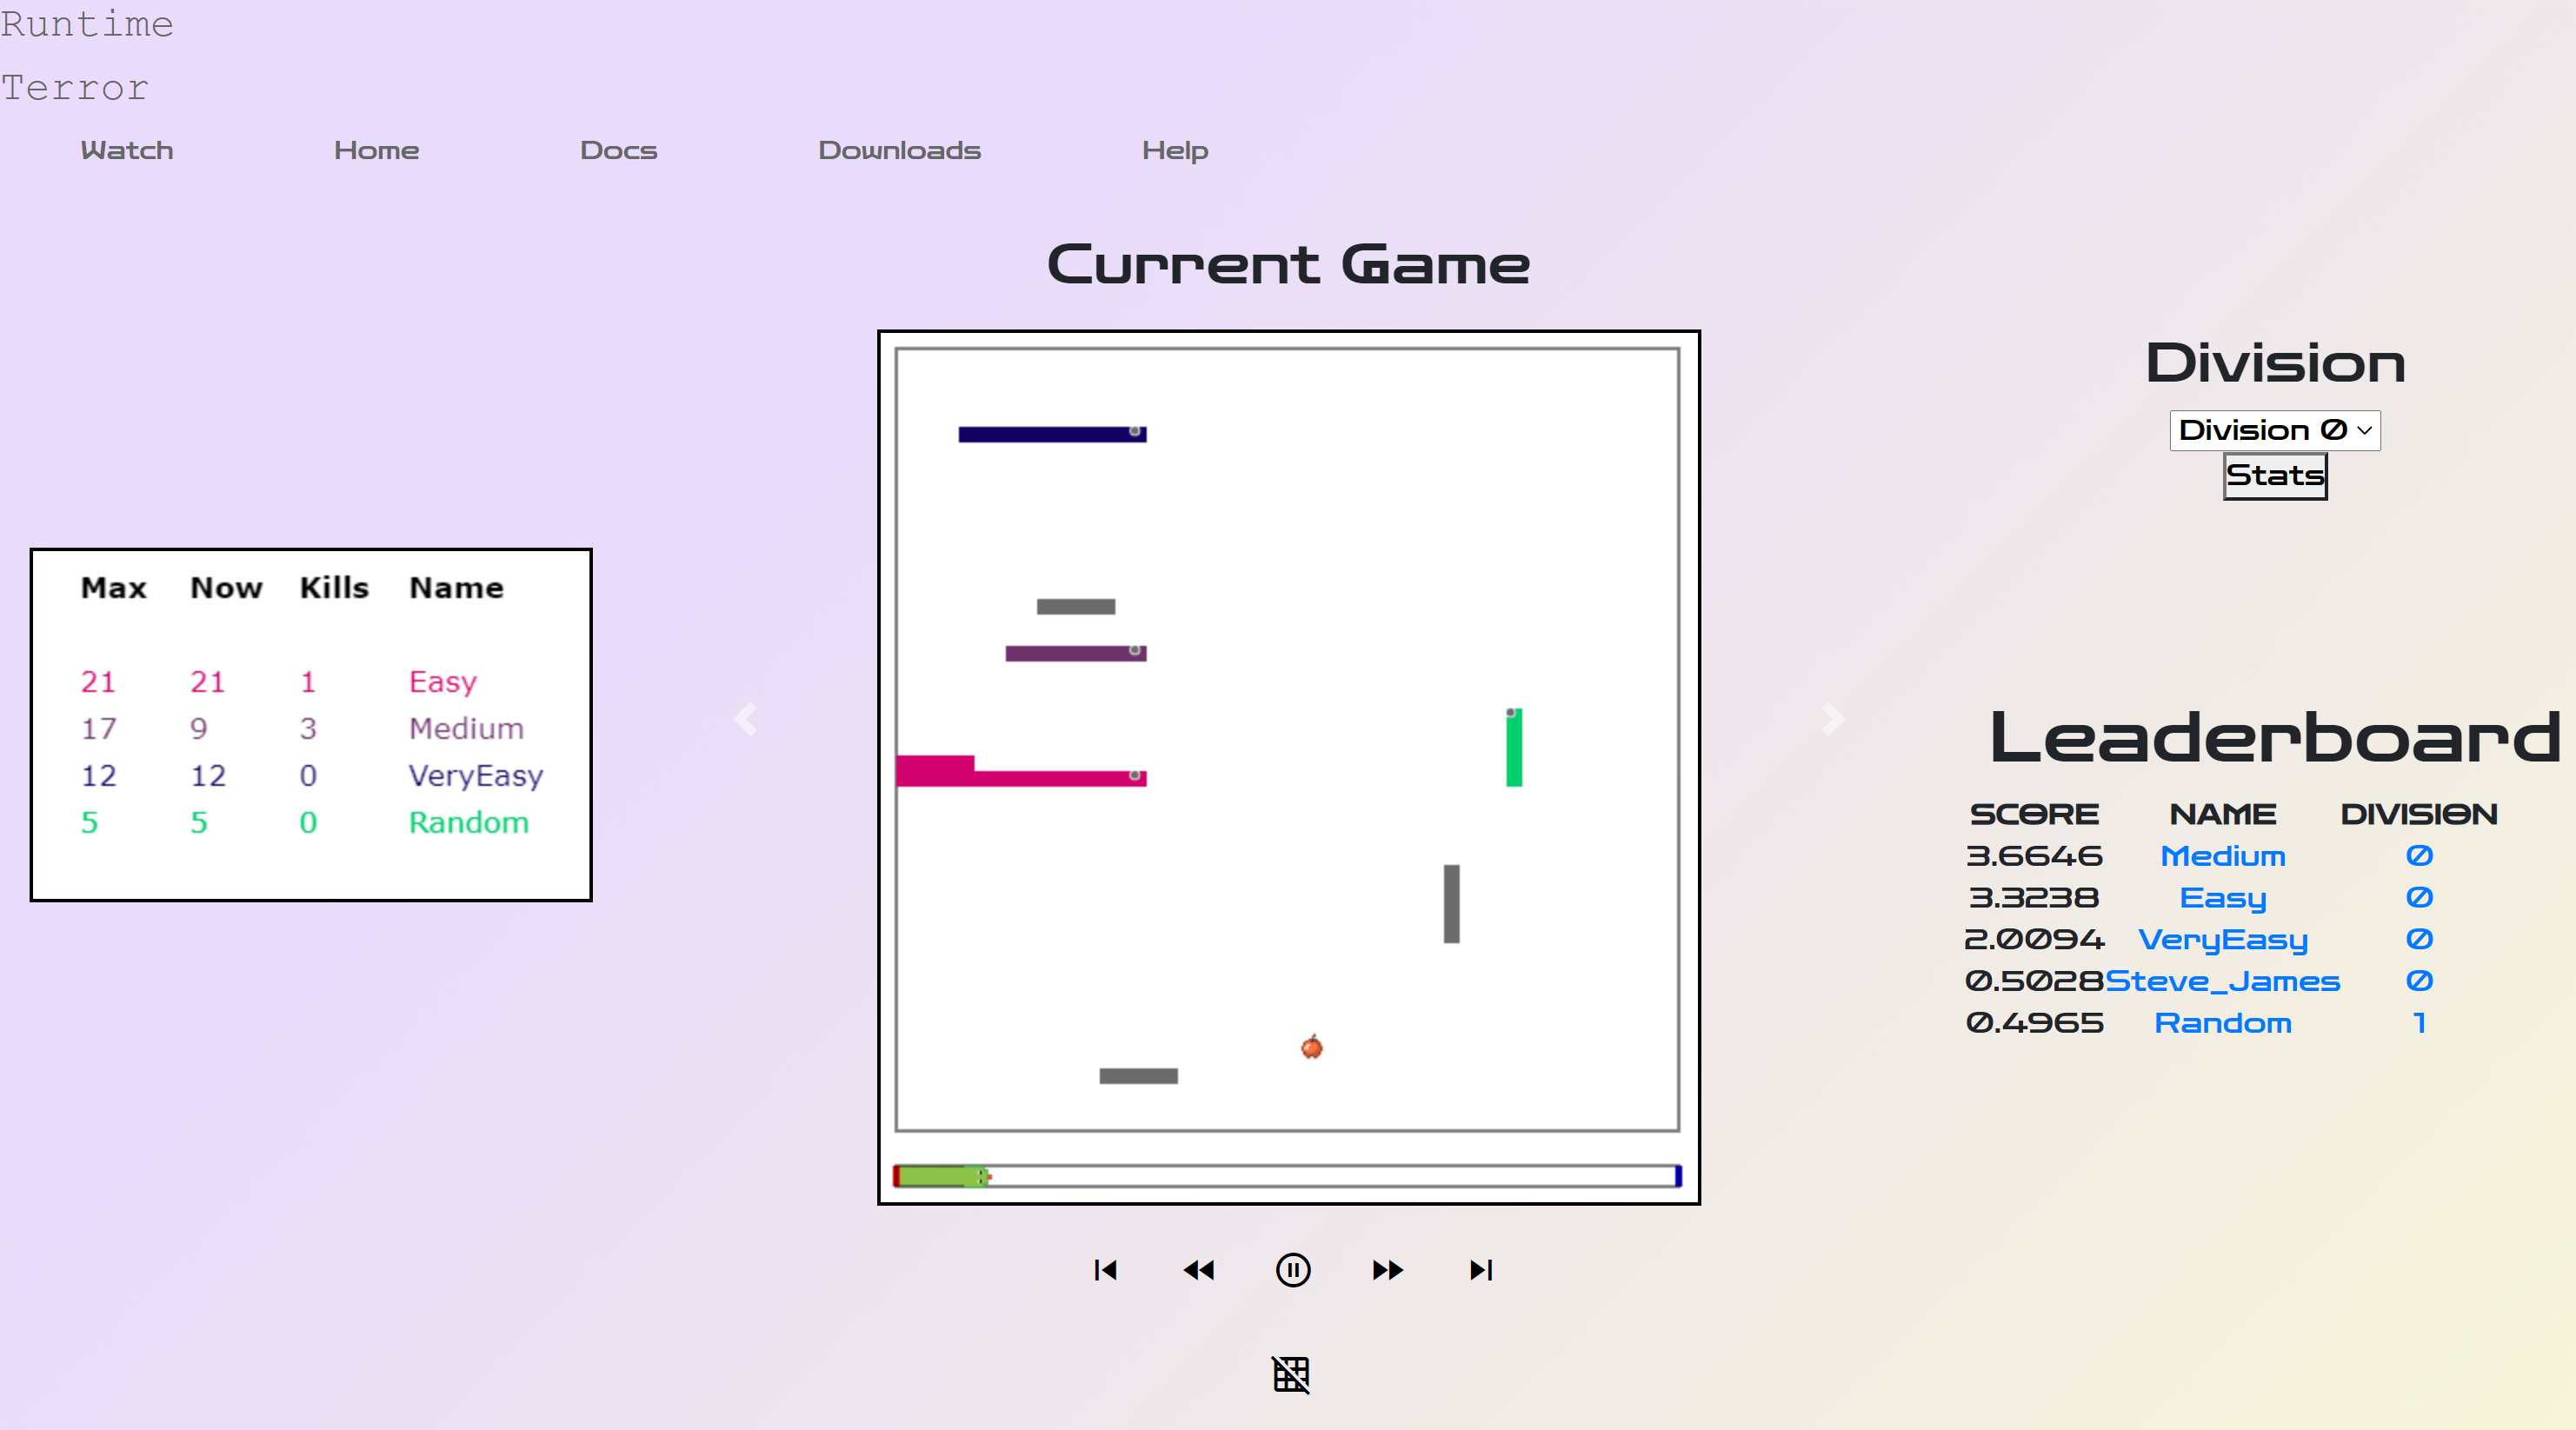Open the Help page

click(x=1175, y=150)
